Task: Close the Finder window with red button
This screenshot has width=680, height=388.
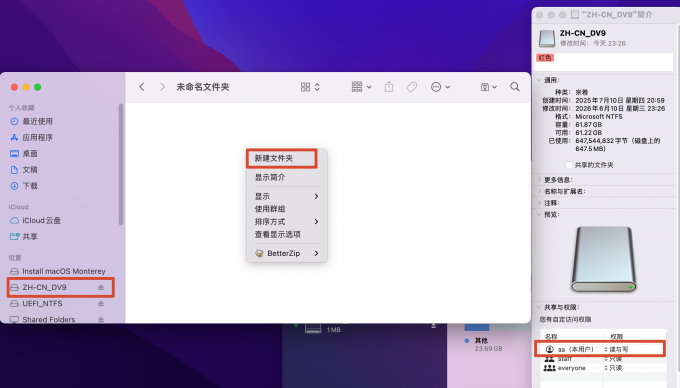Action: pos(14,87)
